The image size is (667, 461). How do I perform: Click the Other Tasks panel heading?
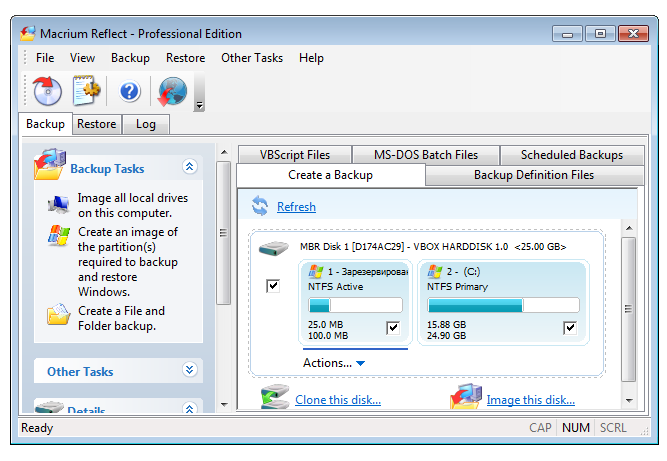click(x=80, y=372)
